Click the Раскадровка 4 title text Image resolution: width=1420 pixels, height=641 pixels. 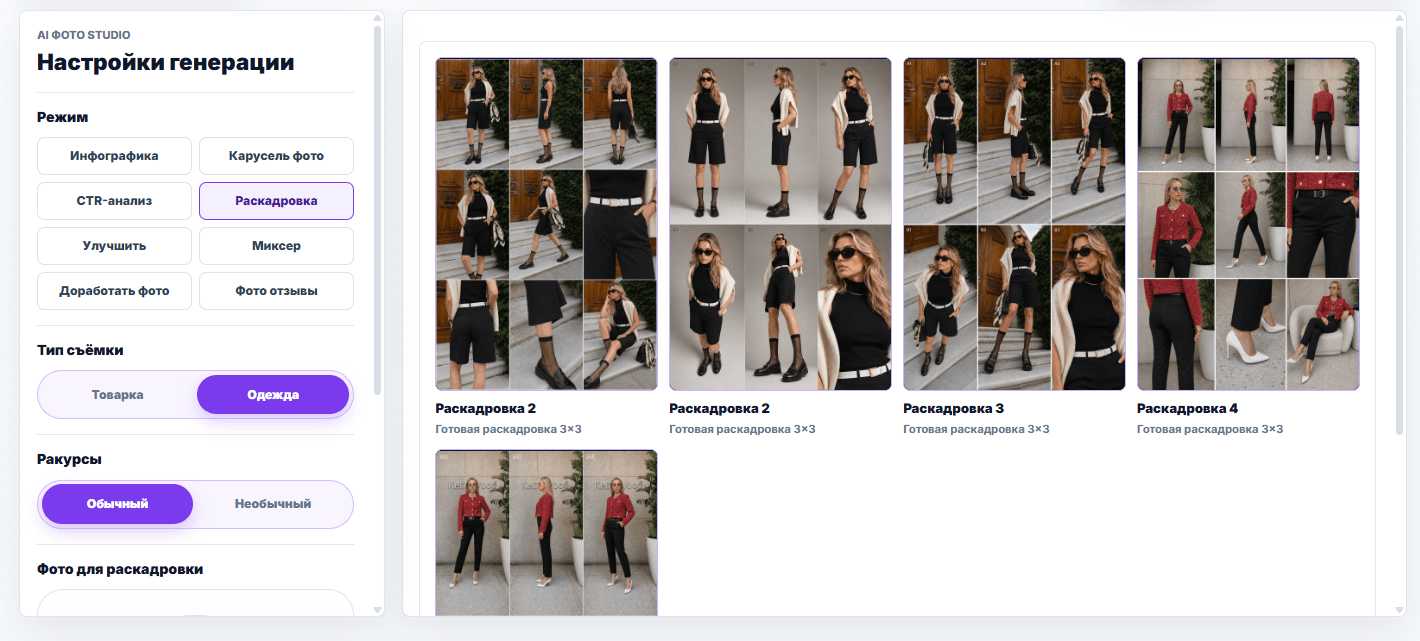click(x=1187, y=409)
